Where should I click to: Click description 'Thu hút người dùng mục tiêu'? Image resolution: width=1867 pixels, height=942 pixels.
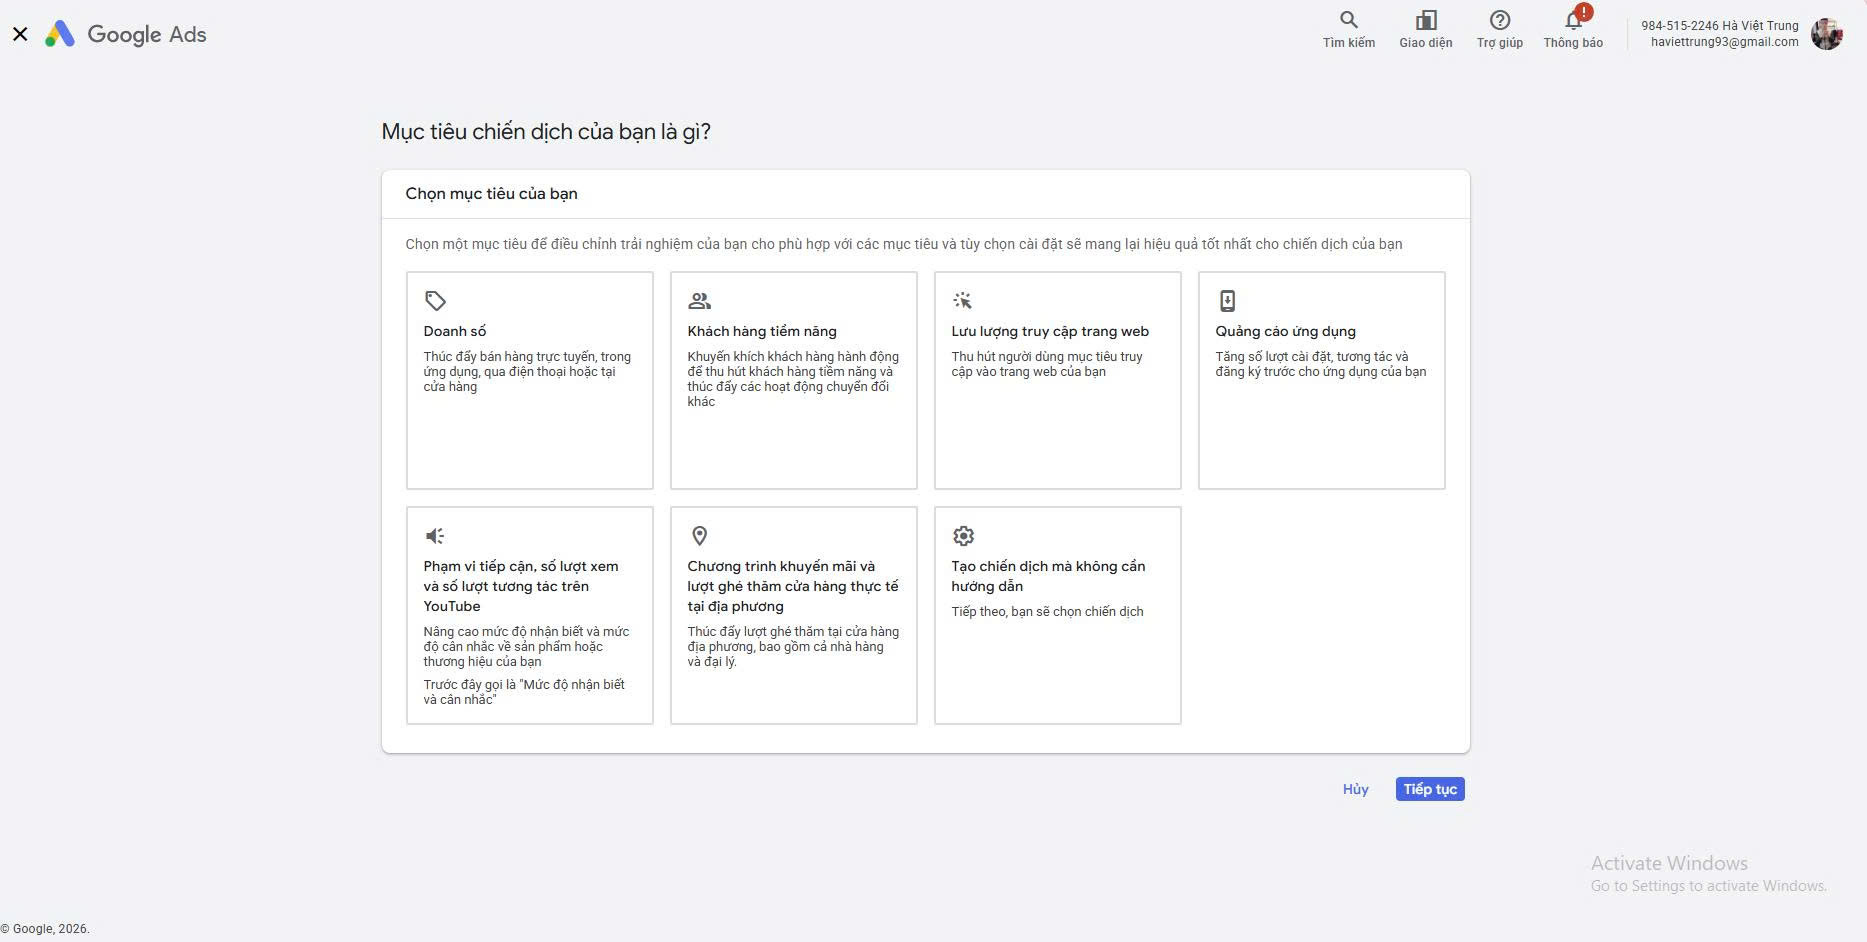point(1046,364)
